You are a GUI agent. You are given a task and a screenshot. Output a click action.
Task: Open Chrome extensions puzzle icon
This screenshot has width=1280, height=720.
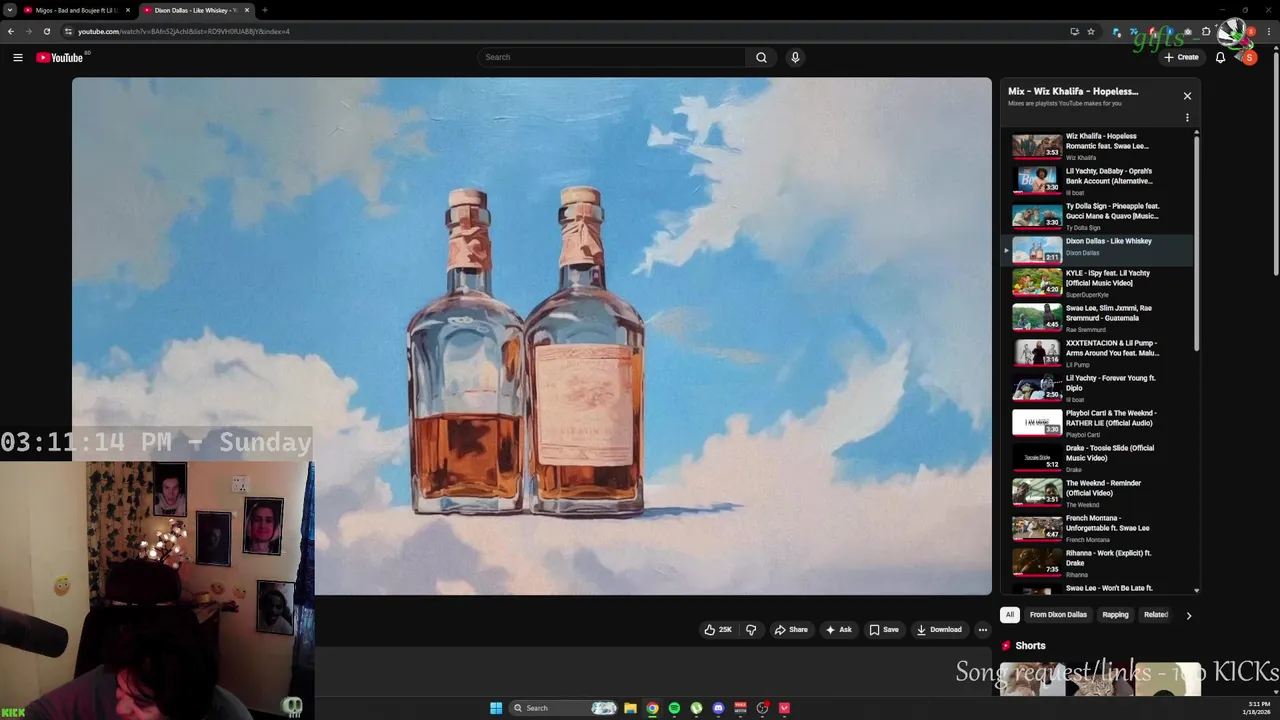pos(1206,31)
